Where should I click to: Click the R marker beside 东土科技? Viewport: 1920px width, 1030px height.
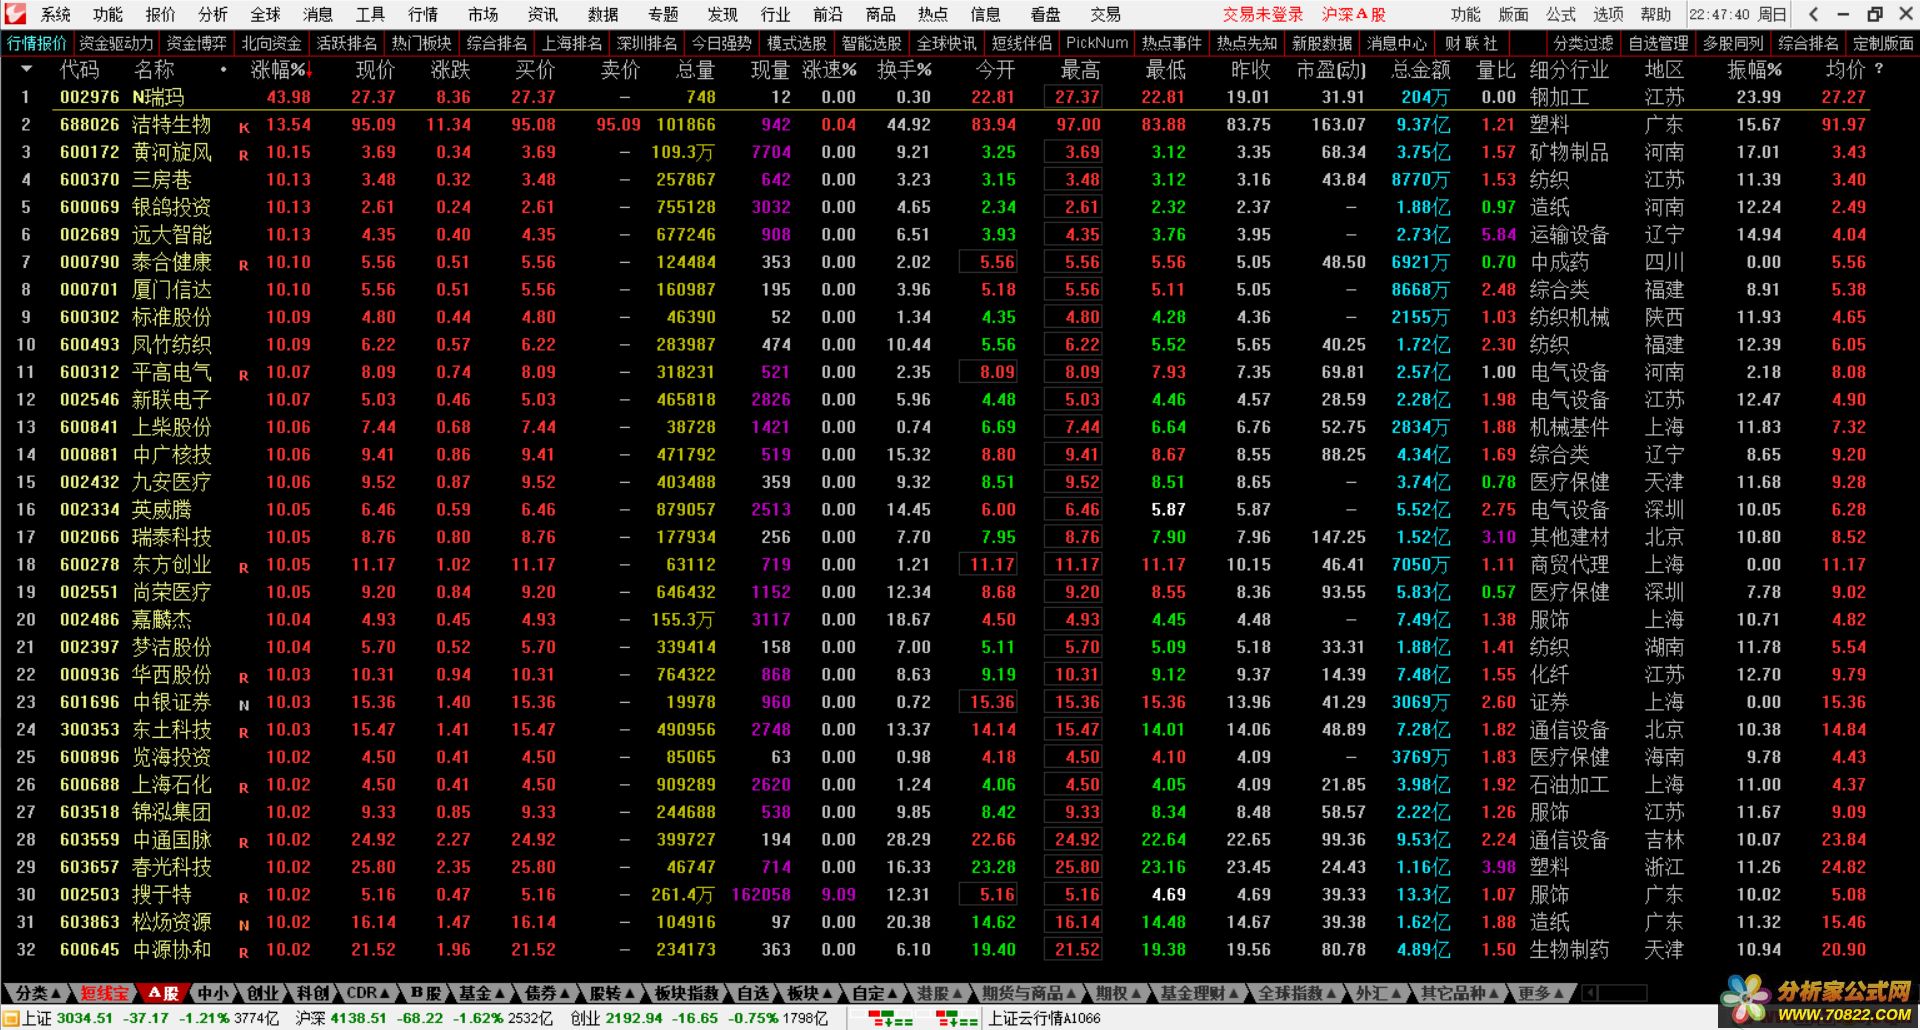[244, 733]
